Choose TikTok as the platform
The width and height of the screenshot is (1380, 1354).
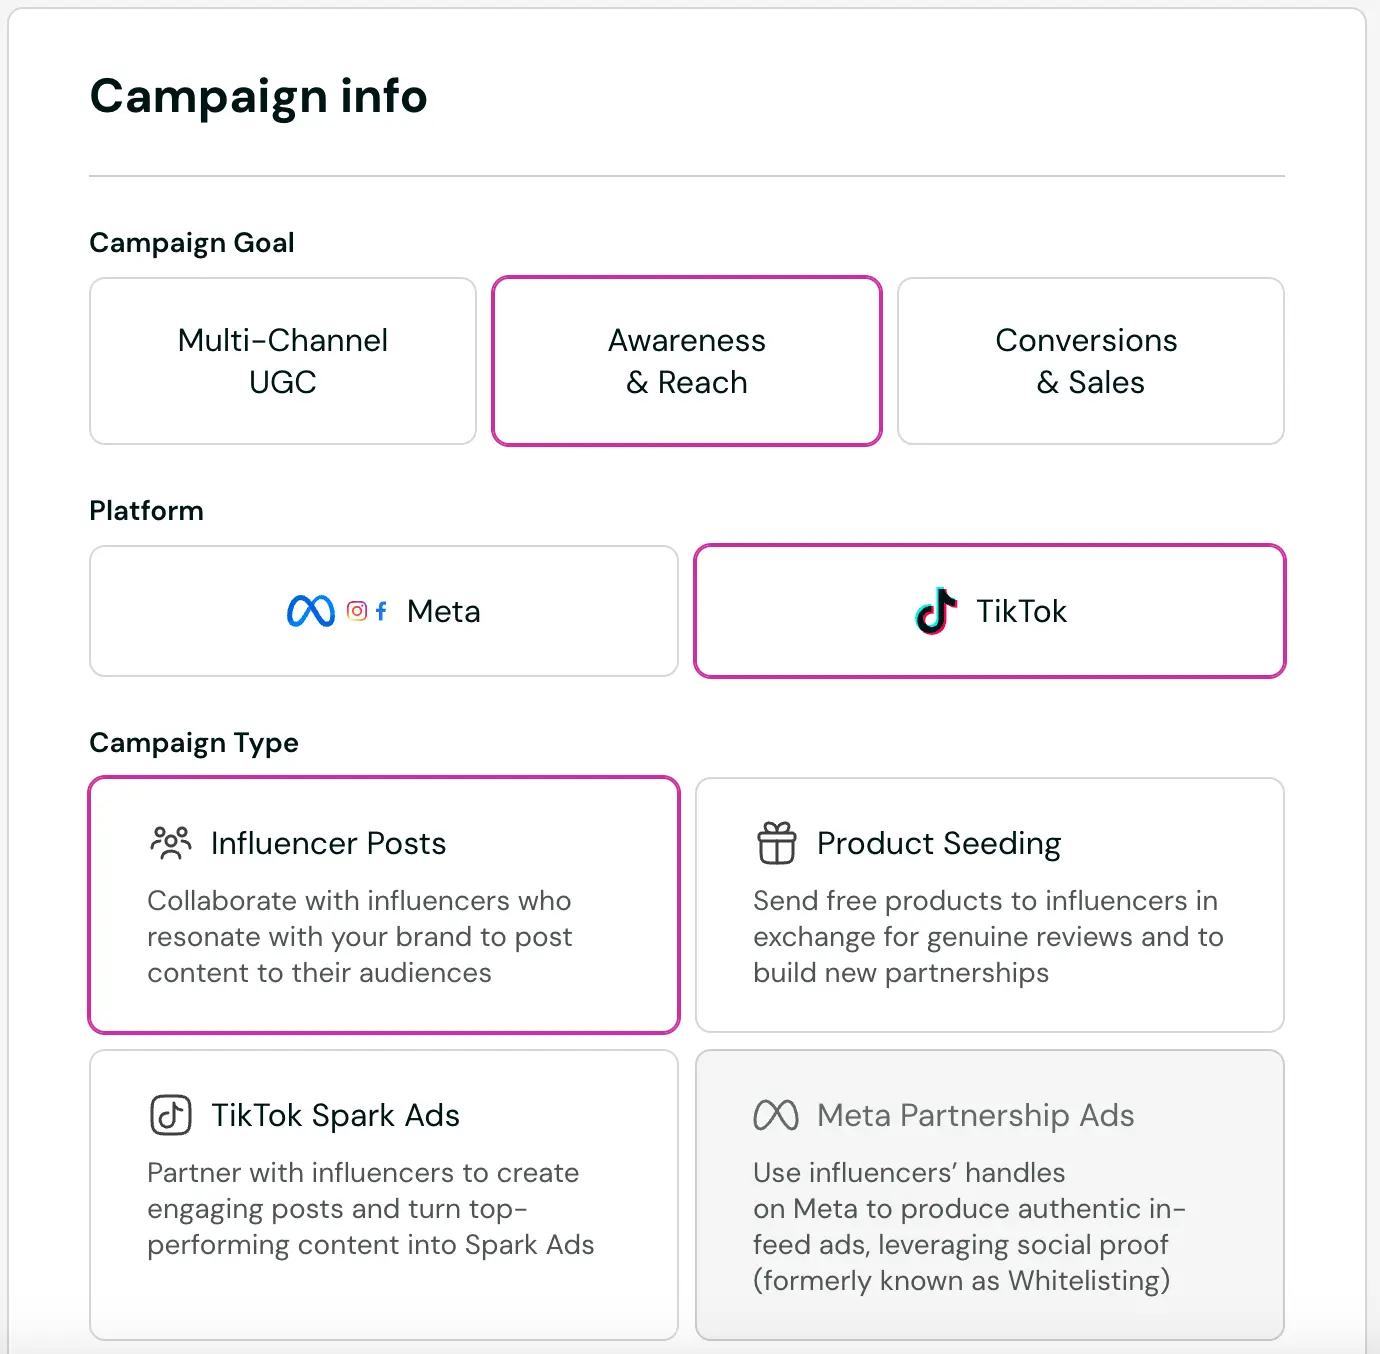coord(989,611)
